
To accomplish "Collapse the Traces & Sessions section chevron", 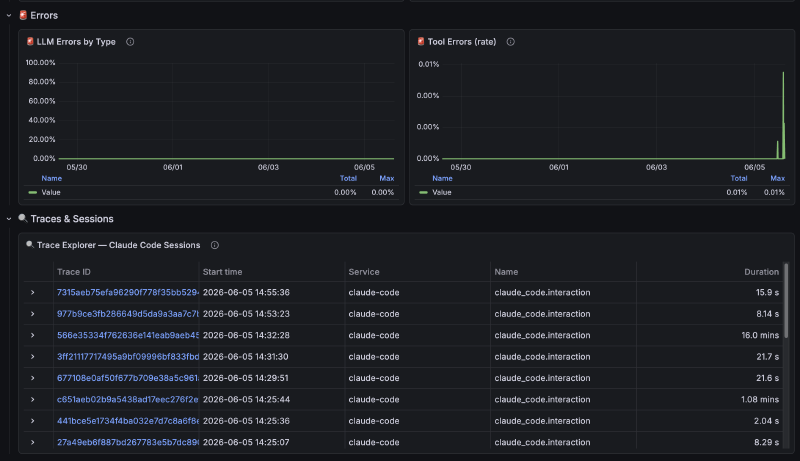I will tap(9, 219).
